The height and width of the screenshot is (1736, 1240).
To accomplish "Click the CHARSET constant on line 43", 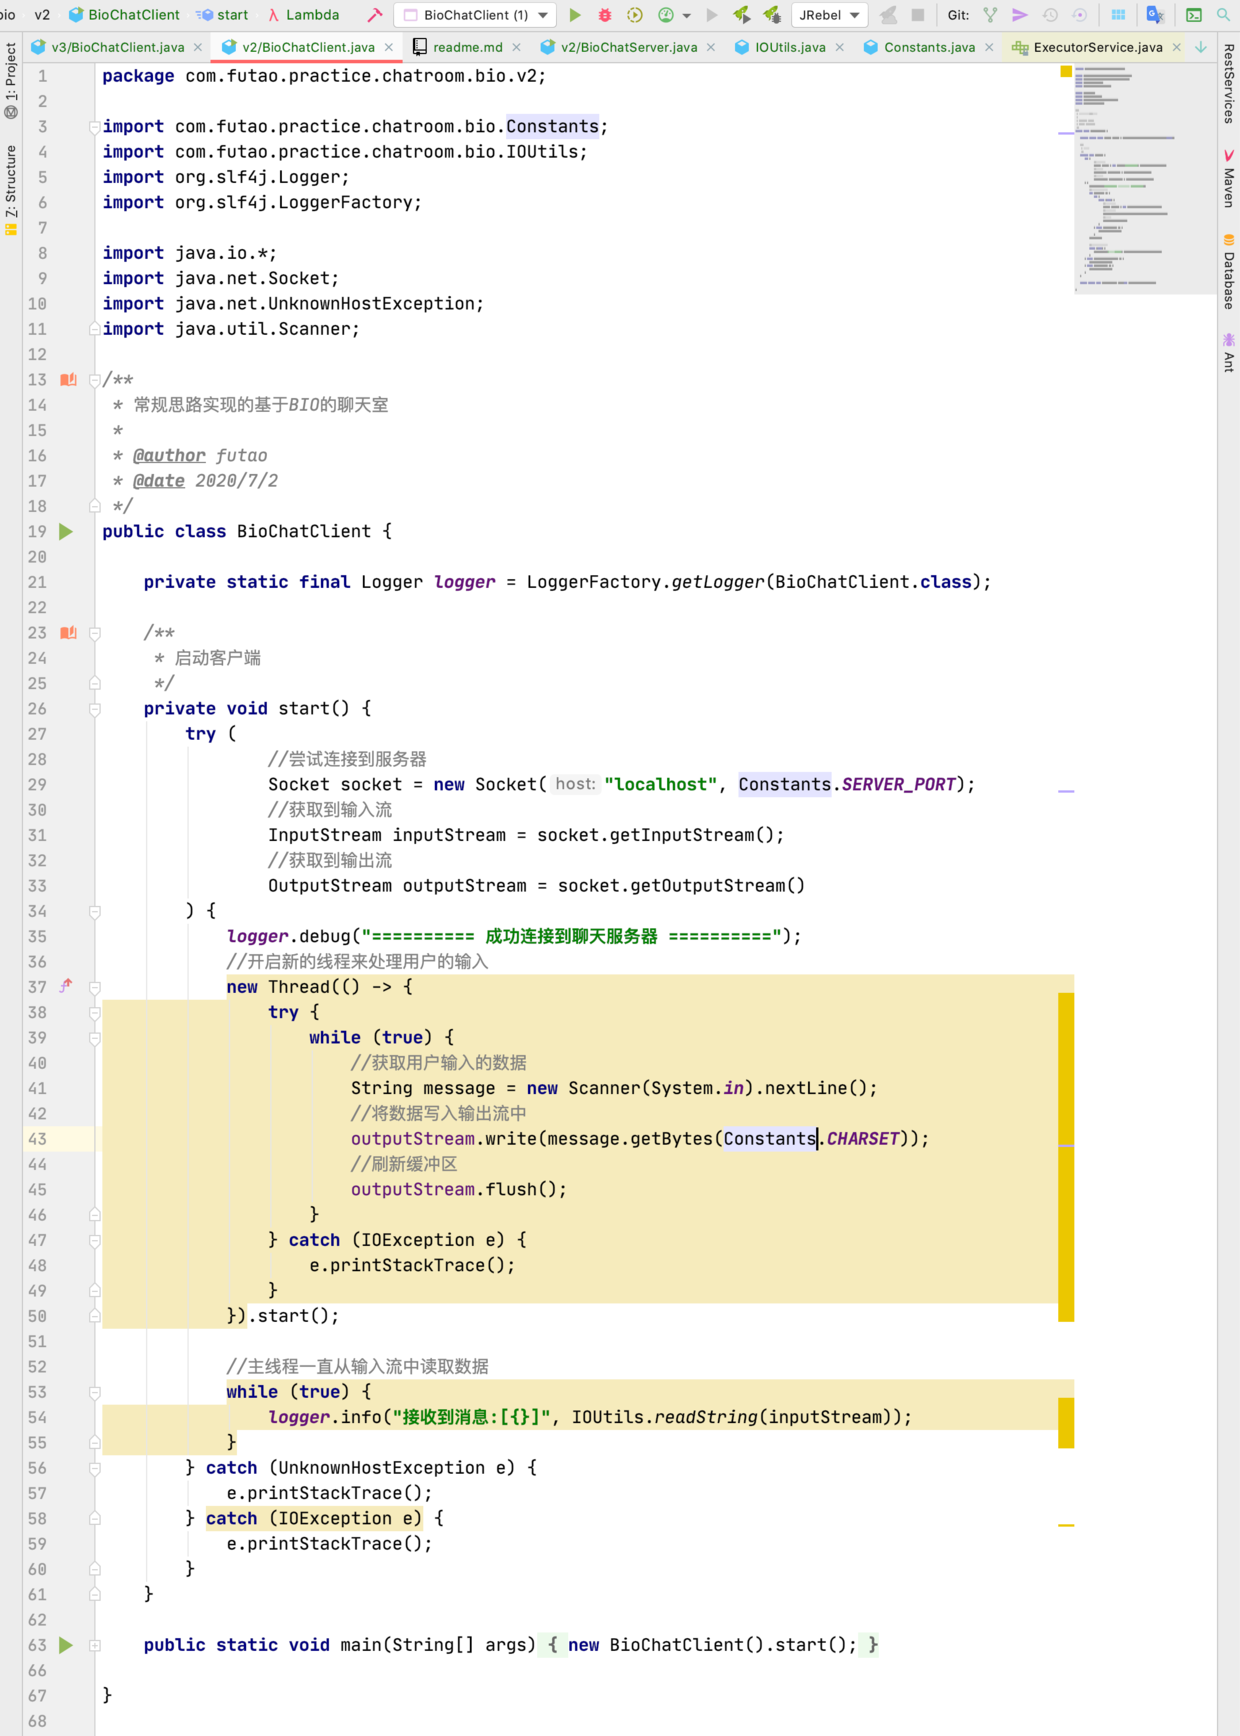I will click(x=863, y=1139).
